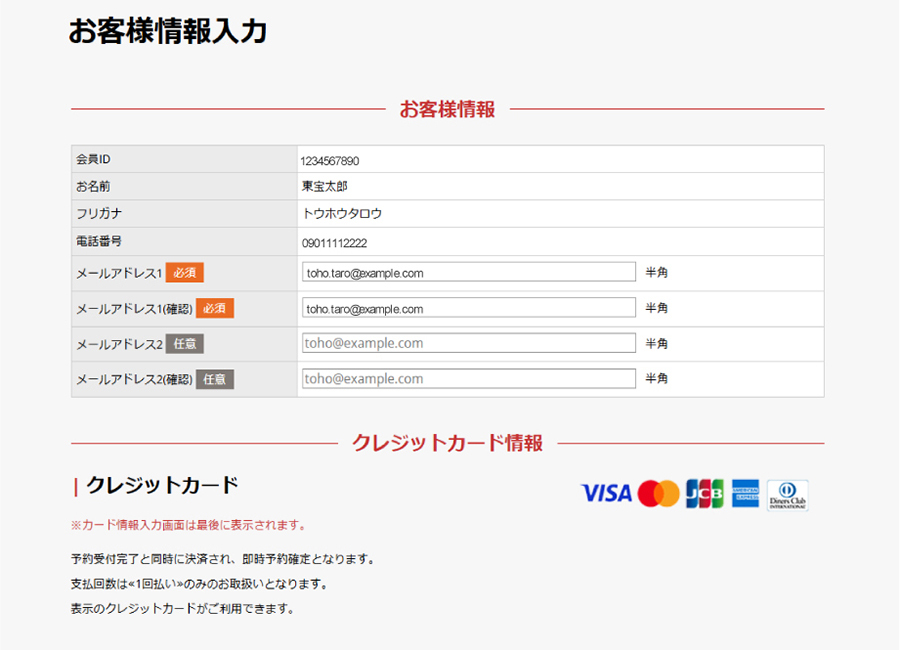Click the American Express logo
This screenshot has height=650, width=900.
(745, 493)
